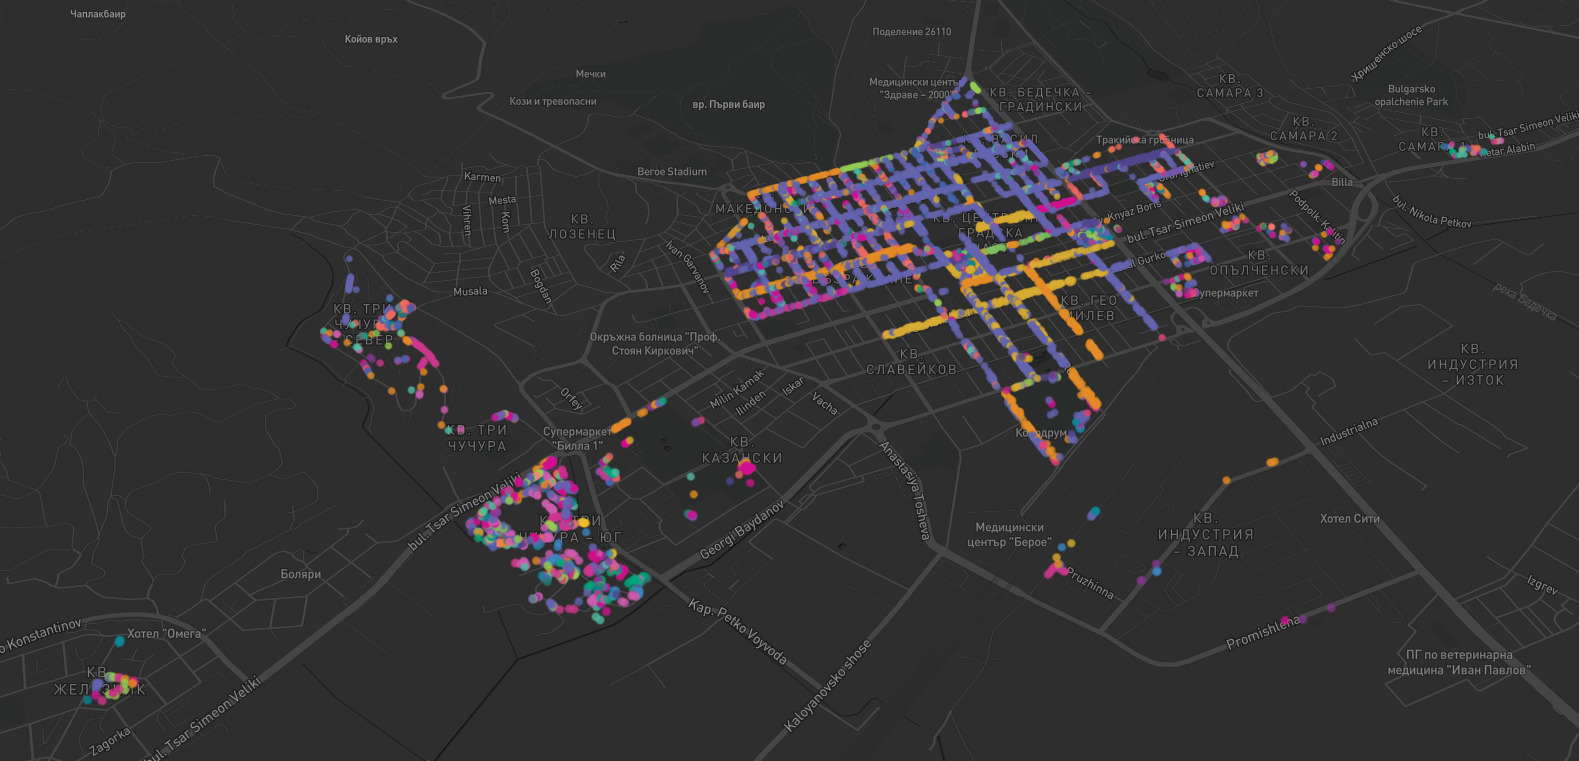Click the 'Anastasiya Tosheva' street label
The height and width of the screenshot is (761, 1579).
(905, 490)
